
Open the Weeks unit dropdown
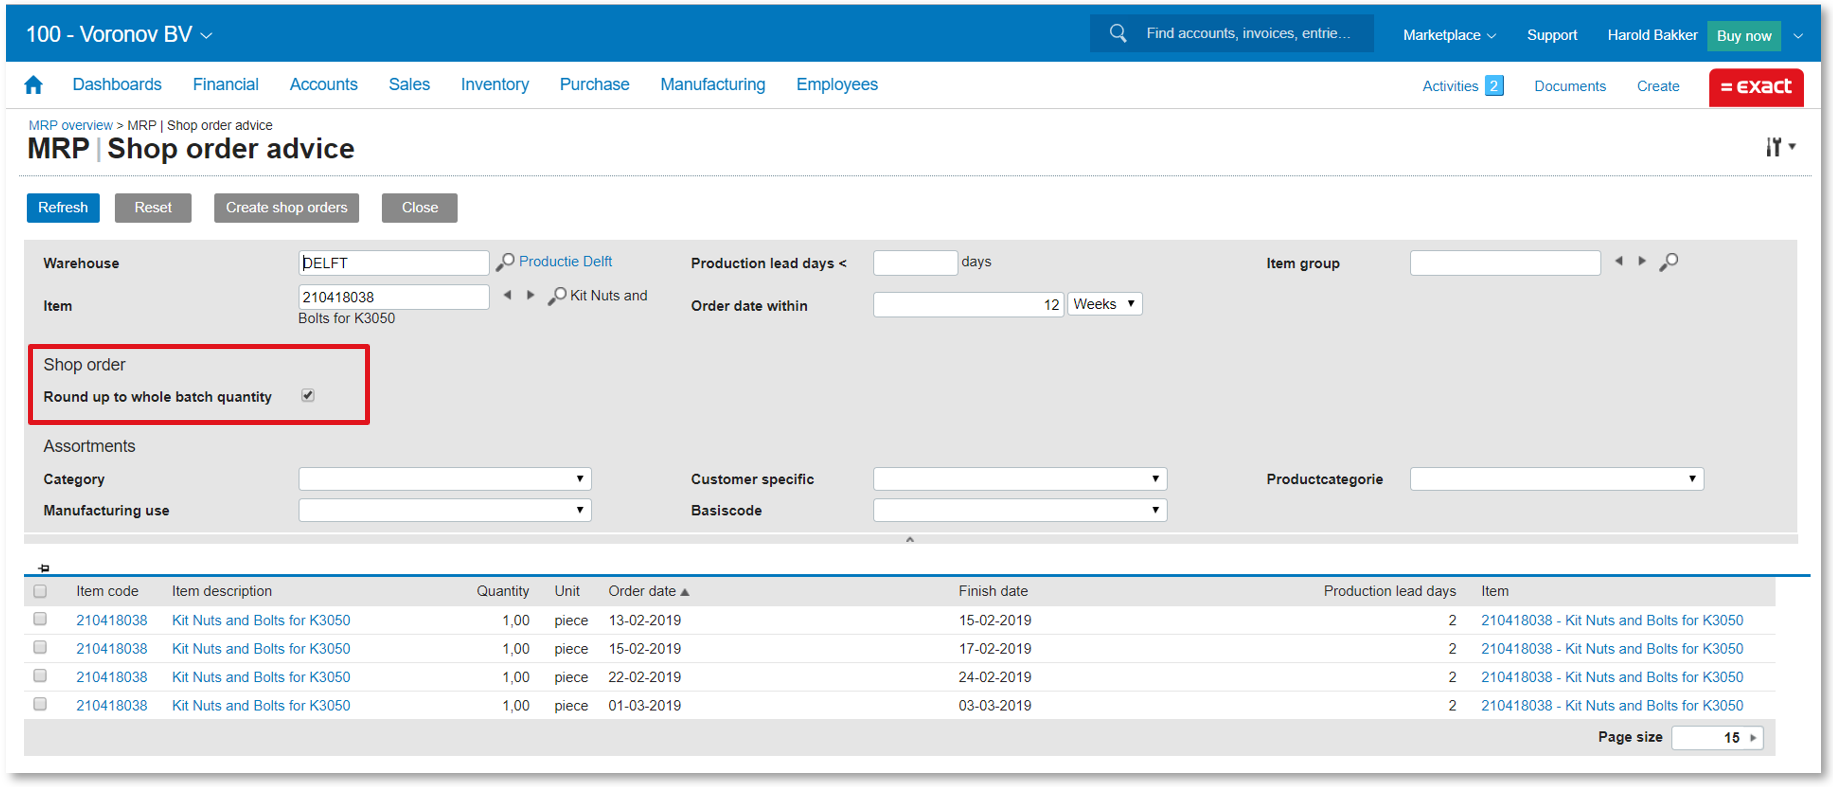coord(1105,304)
